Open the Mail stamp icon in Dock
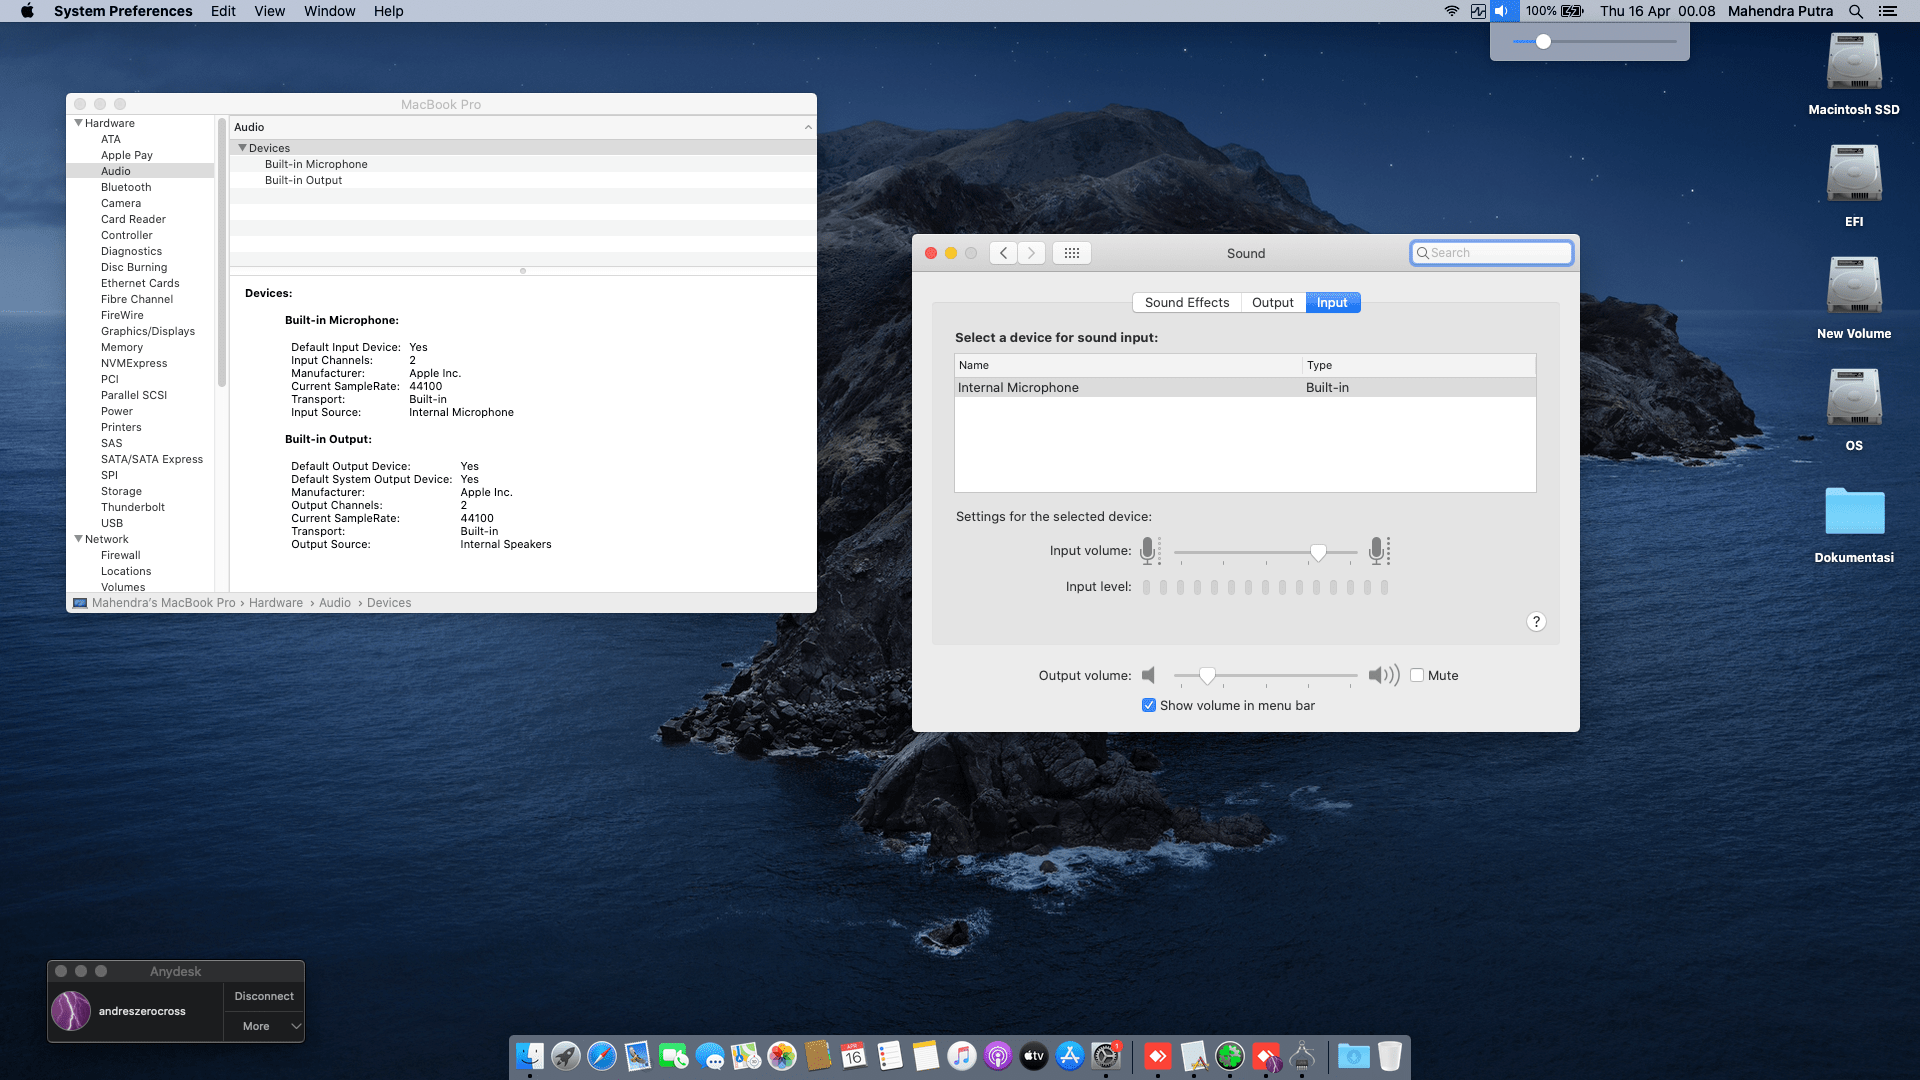 click(x=638, y=1056)
